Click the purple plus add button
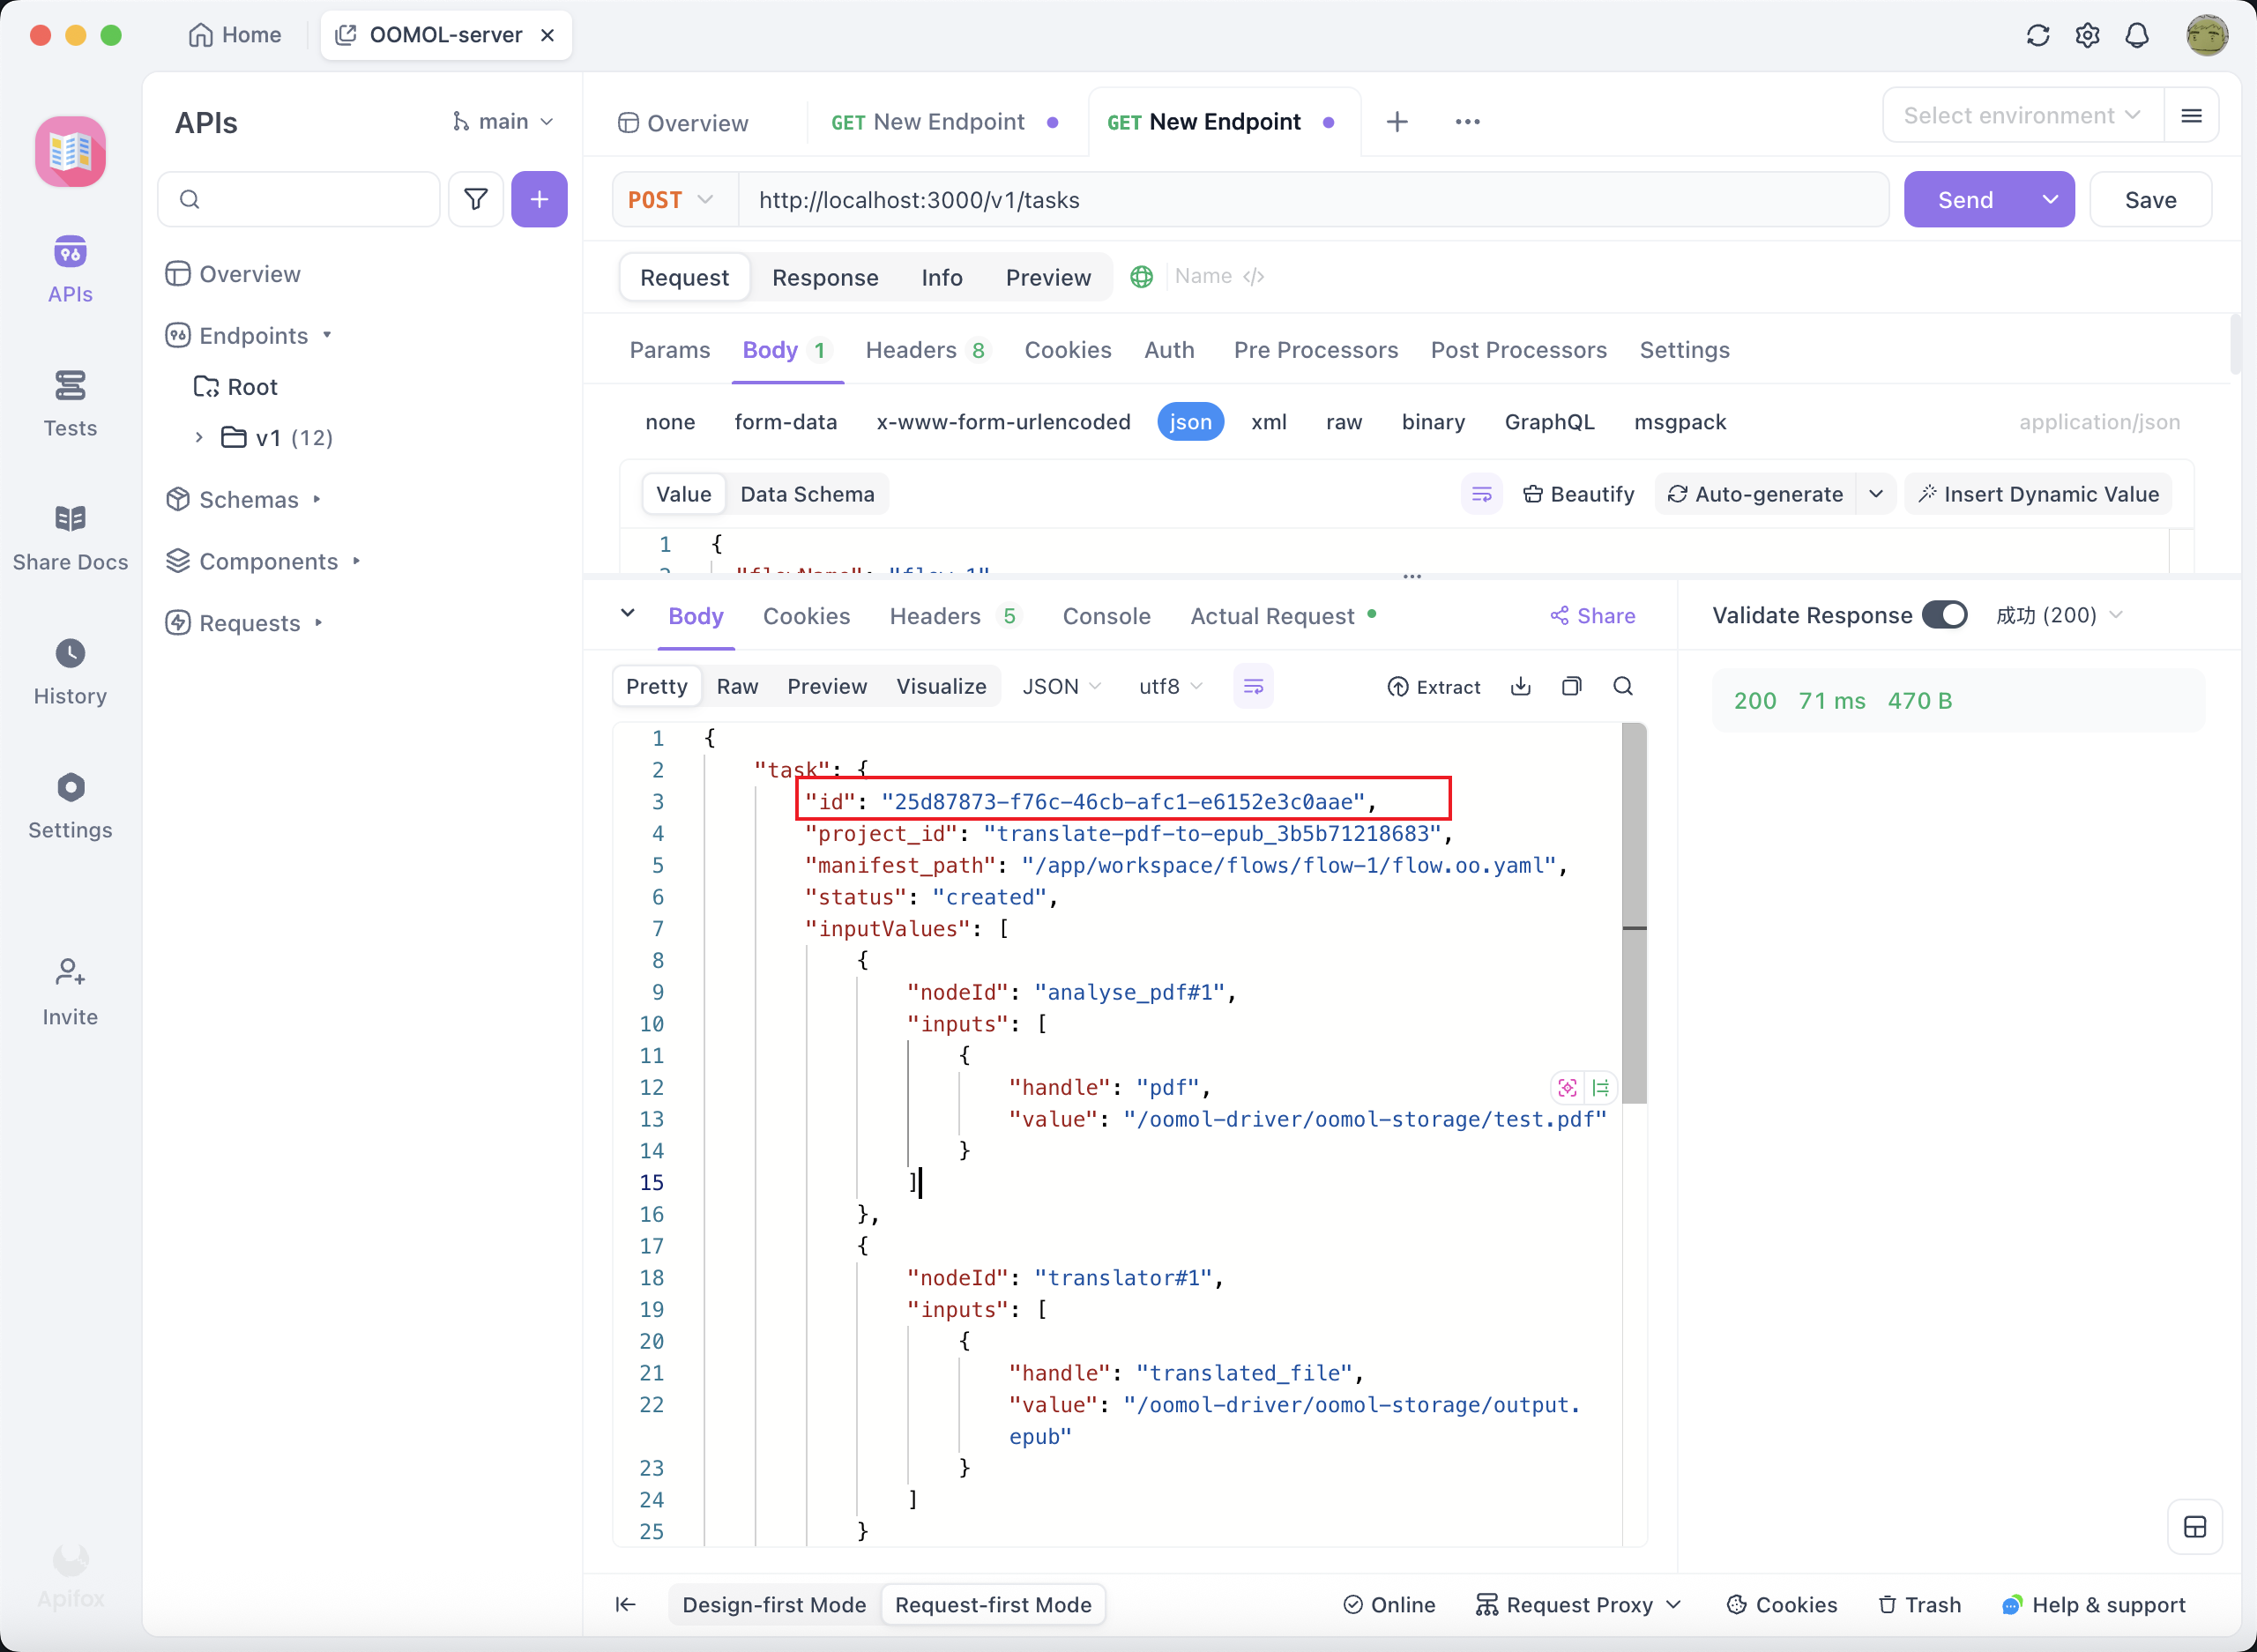2257x1652 pixels. coord(539,199)
